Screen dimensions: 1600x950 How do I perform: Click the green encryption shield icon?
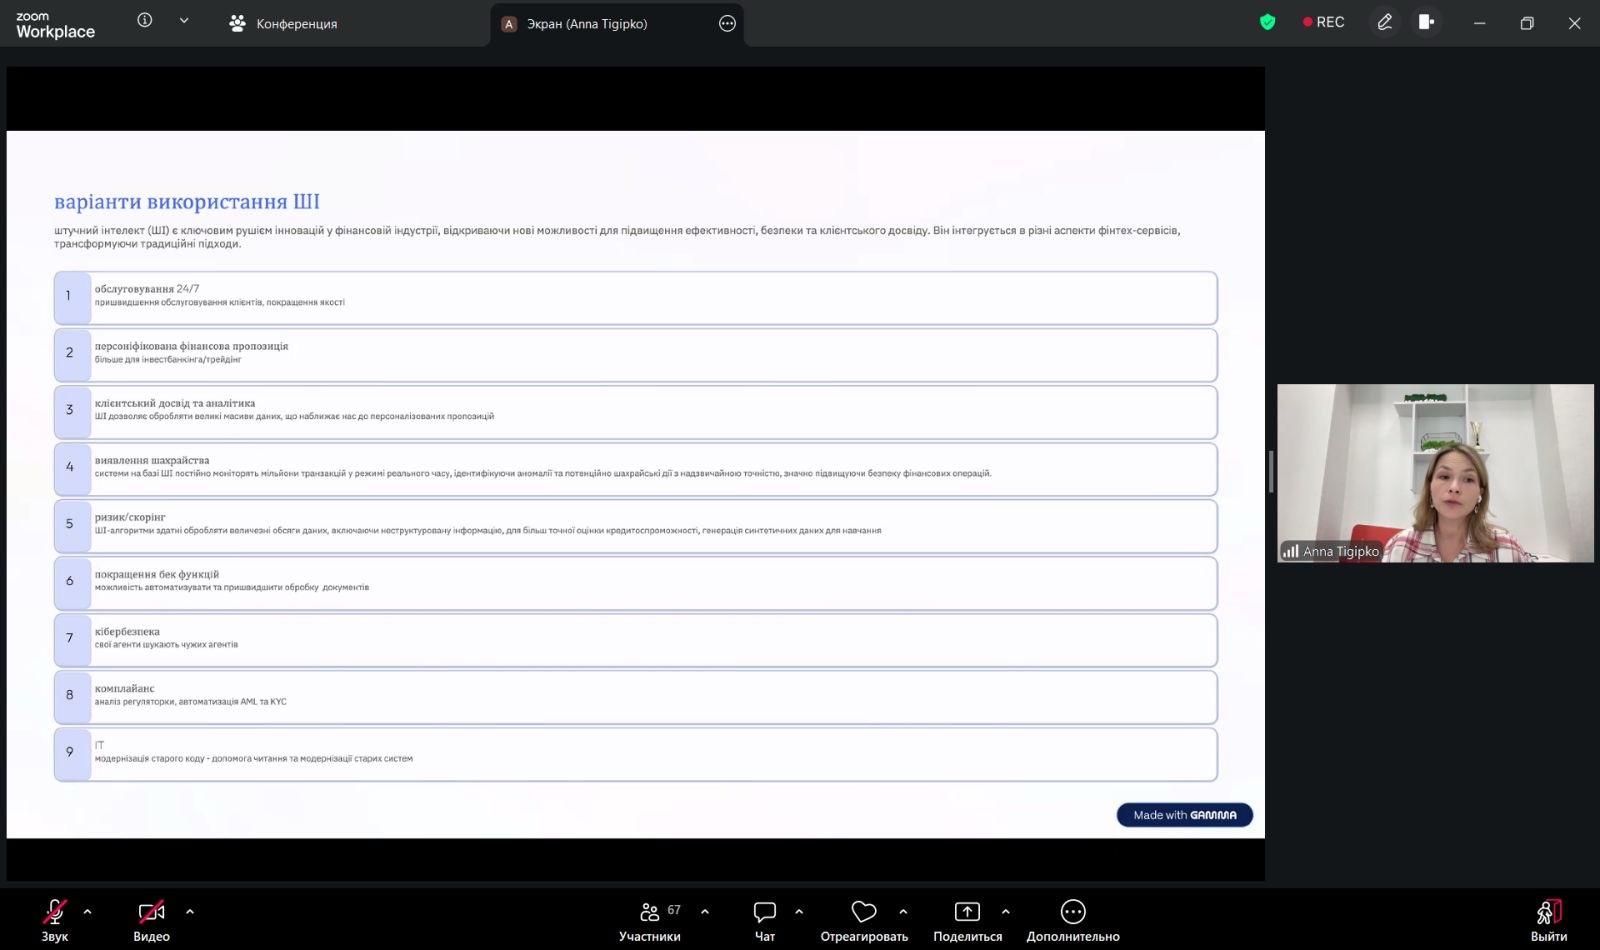[x=1267, y=22]
